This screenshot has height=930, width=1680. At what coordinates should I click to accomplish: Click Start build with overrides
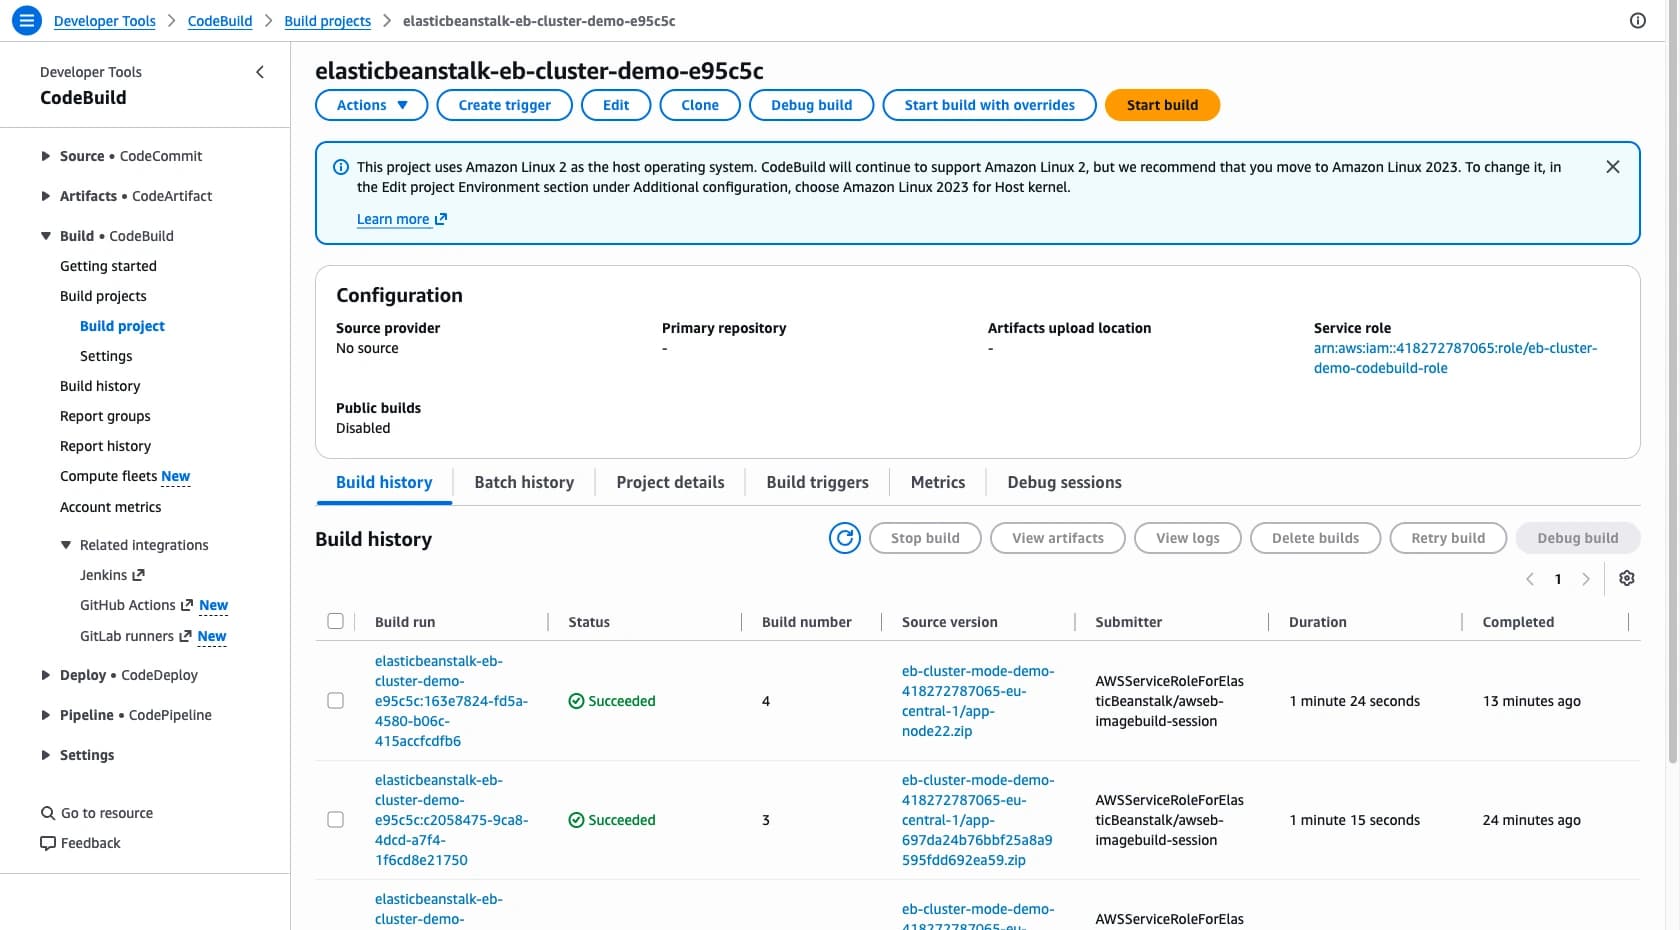tap(990, 105)
